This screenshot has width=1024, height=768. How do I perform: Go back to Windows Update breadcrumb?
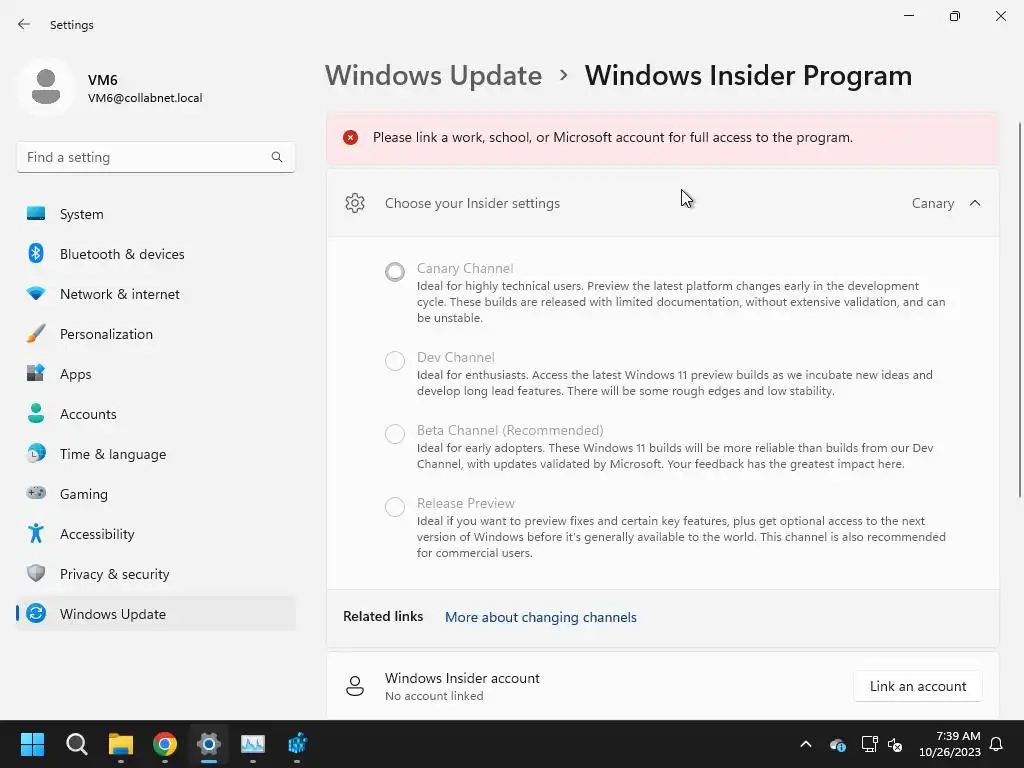(x=434, y=76)
